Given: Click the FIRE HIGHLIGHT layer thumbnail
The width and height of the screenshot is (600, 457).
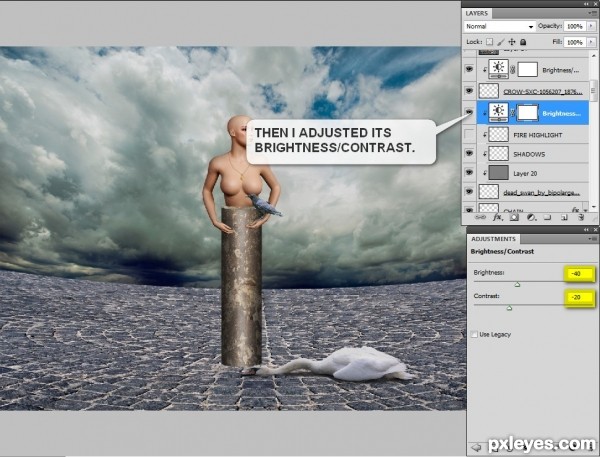Looking at the screenshot, I should coord(499,134).
